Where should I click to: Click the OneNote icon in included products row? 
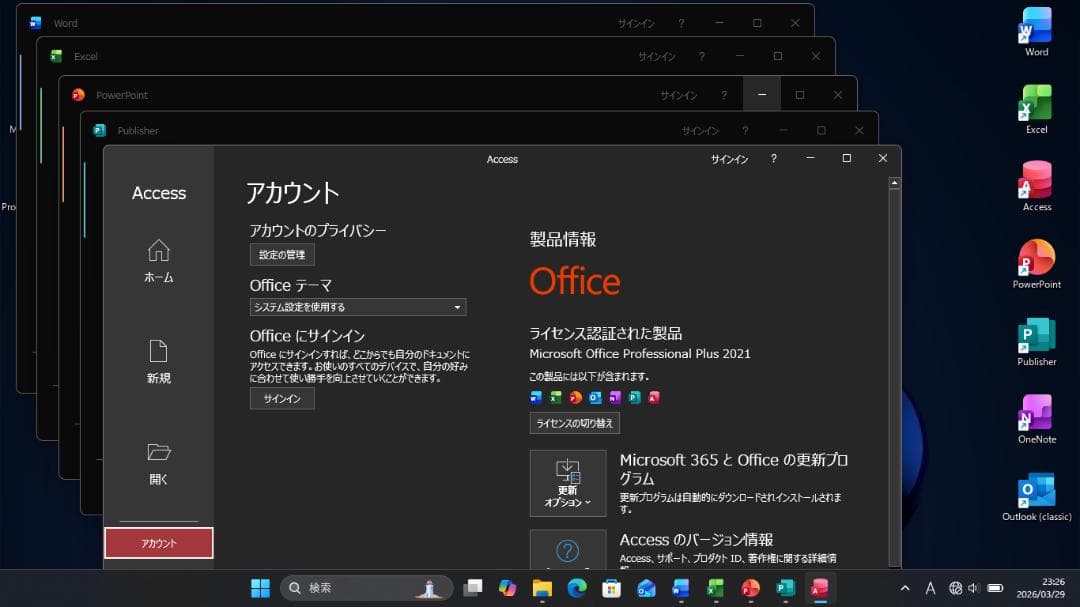coord(614,397)
